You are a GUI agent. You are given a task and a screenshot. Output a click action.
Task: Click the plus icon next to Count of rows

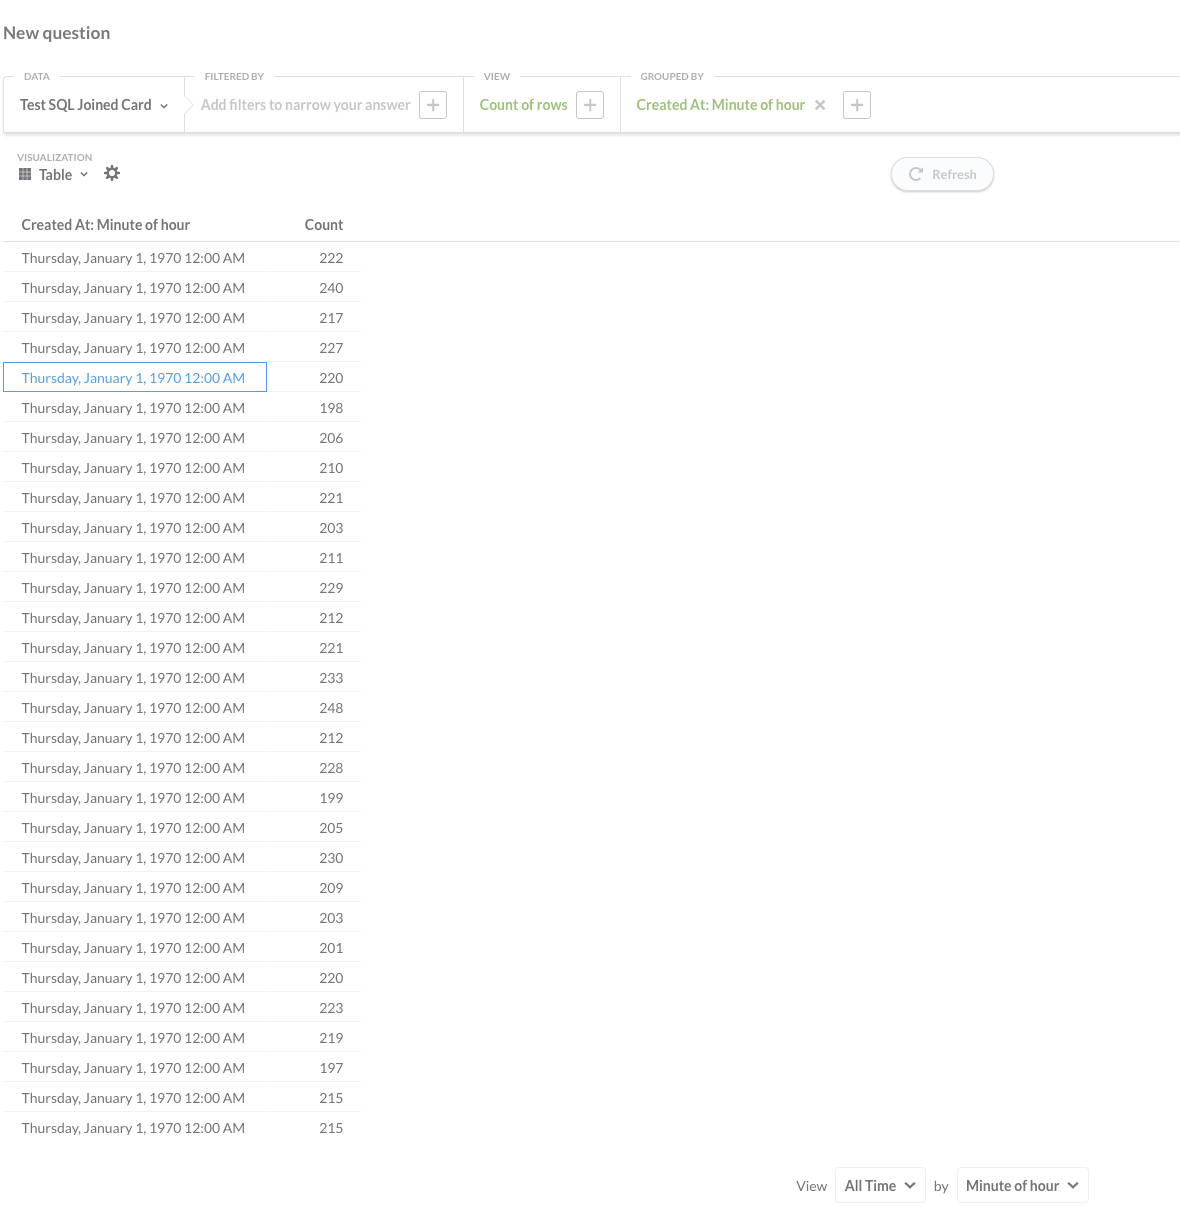[x=590, y=104]
